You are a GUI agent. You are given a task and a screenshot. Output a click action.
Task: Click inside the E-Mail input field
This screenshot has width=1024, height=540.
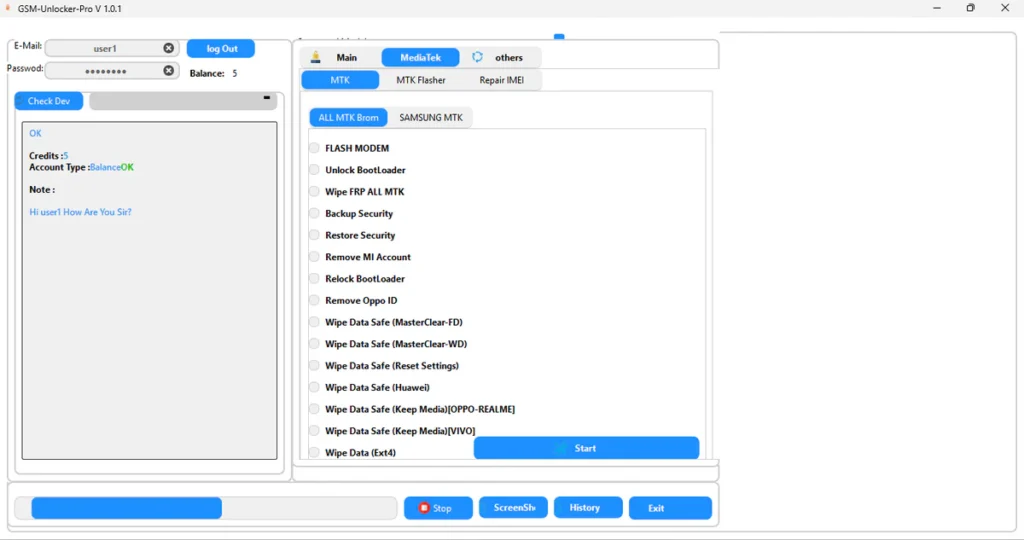coord(104,48)
